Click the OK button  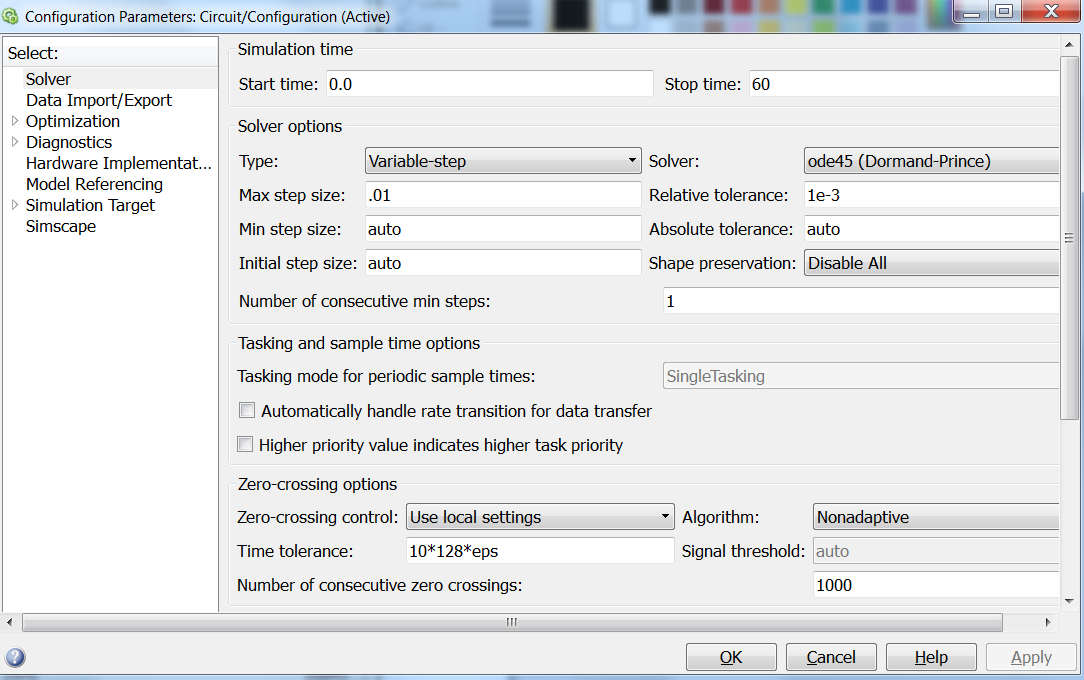click(731, 657)
